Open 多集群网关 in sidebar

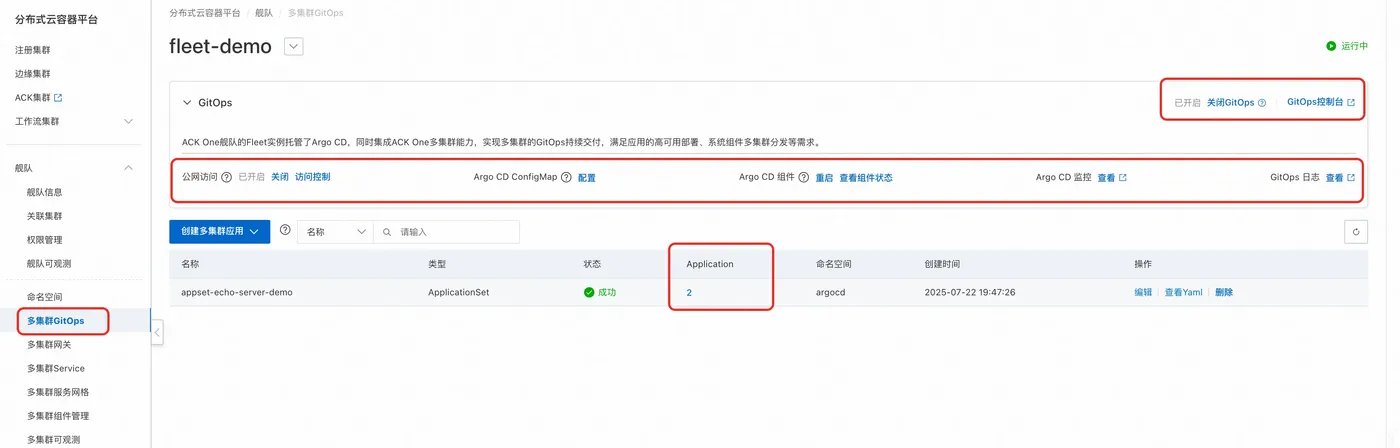pyautogui.click(x=49, y=344)
